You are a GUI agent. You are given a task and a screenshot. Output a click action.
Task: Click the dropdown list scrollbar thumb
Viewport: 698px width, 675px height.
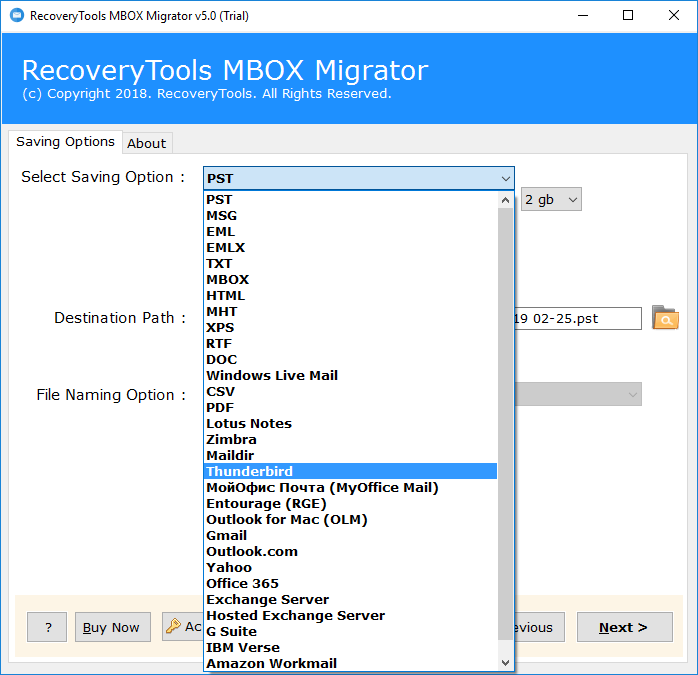[x=505, y=424]
